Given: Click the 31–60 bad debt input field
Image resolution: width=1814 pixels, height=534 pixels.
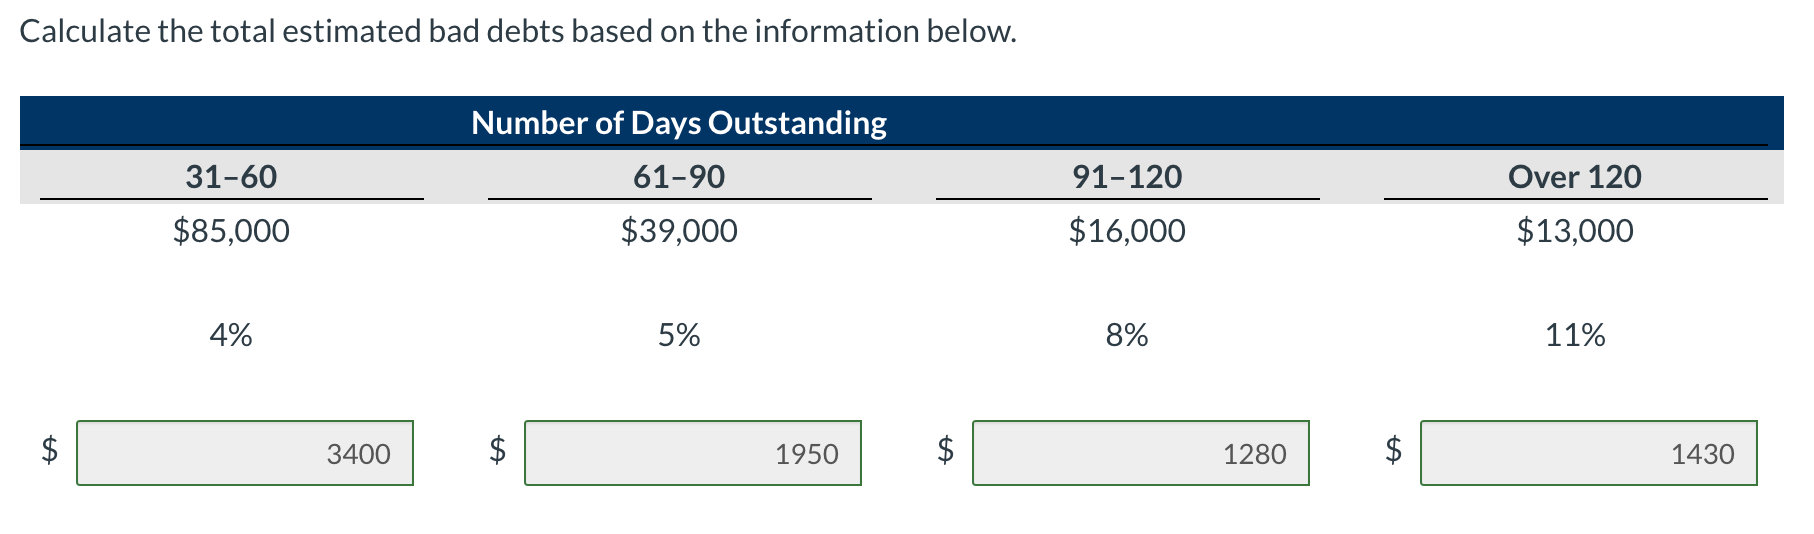Looking at the screenshot, I should point(245,453).
